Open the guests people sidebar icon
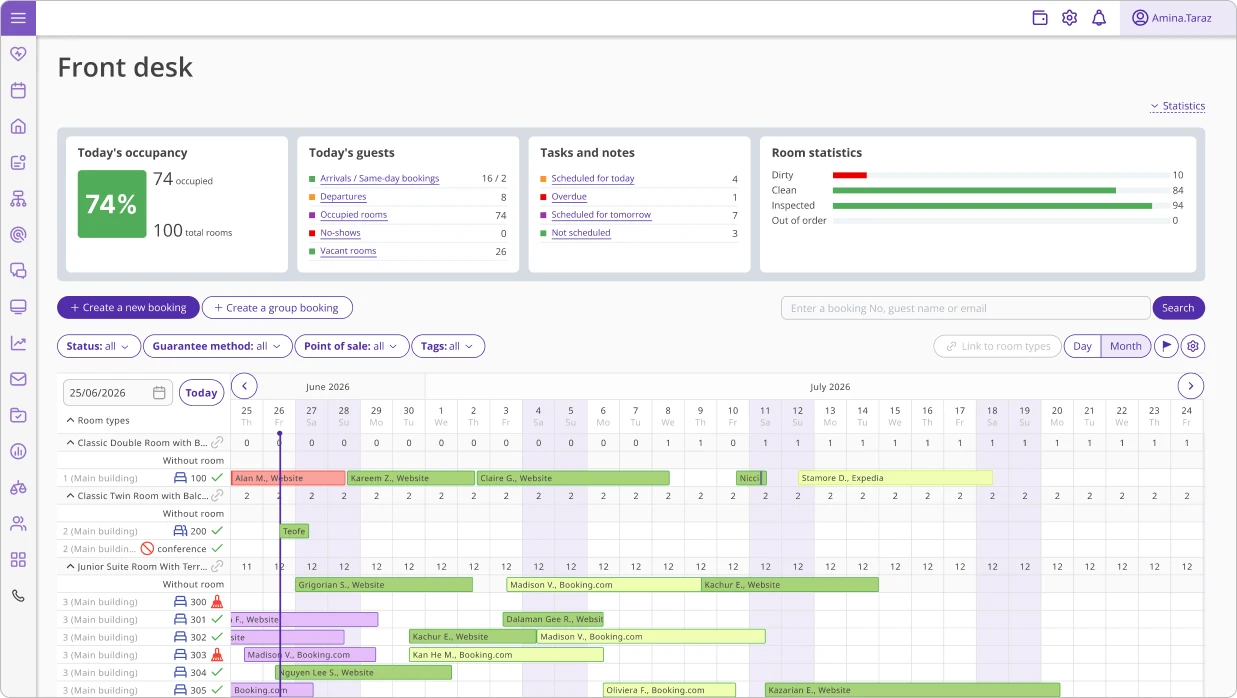Image resolution: width=1237 pixels, height=698 pixels. coord(18,523)
